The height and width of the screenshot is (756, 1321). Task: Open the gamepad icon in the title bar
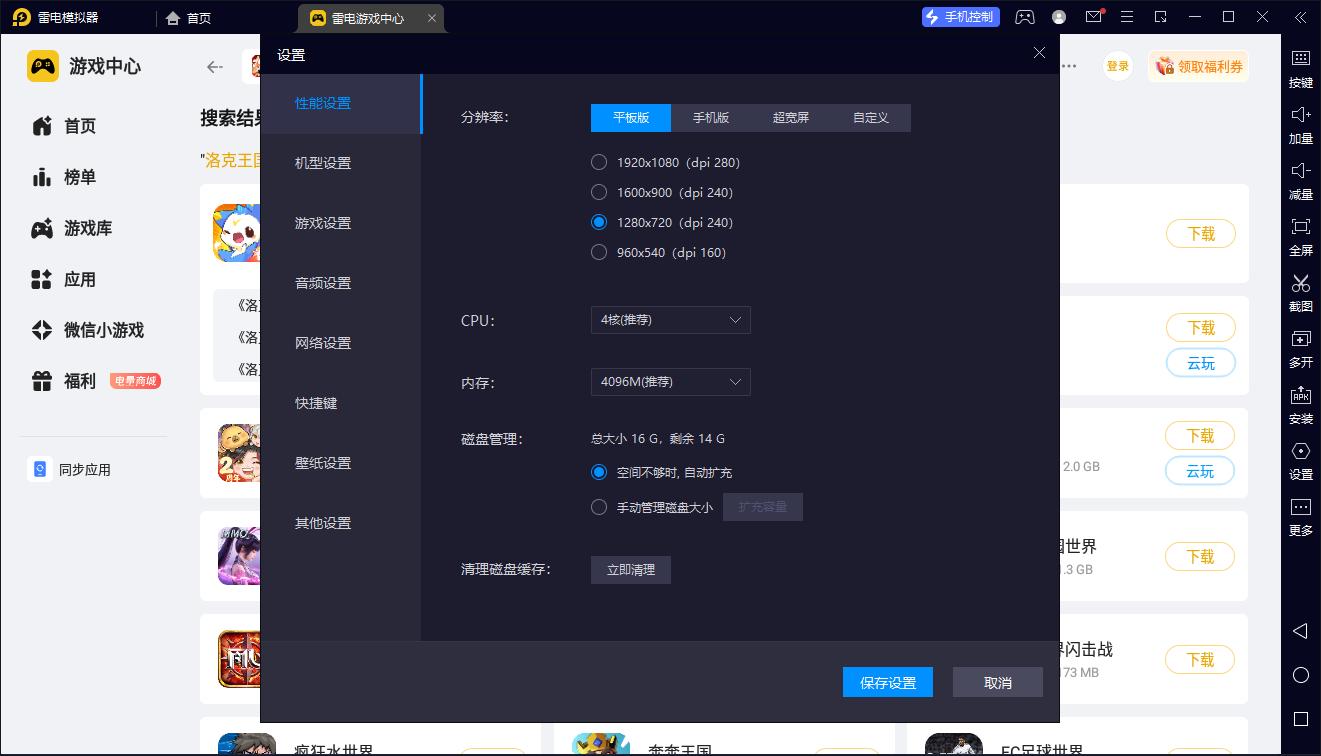(1025, 17)
